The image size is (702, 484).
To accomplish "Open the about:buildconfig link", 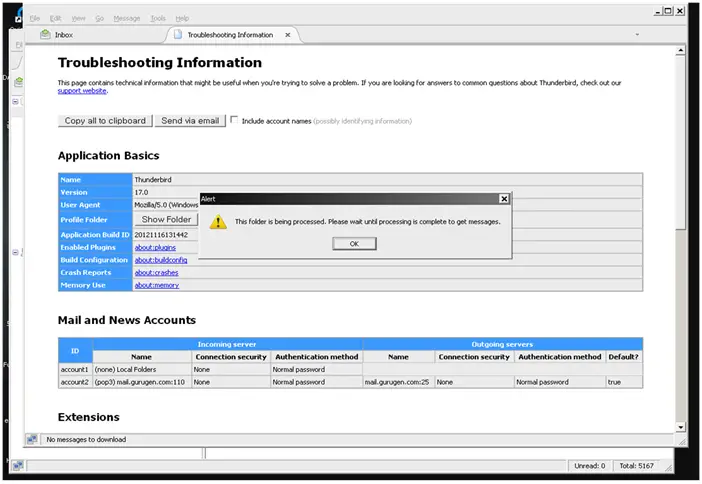I will coord(161,260).
